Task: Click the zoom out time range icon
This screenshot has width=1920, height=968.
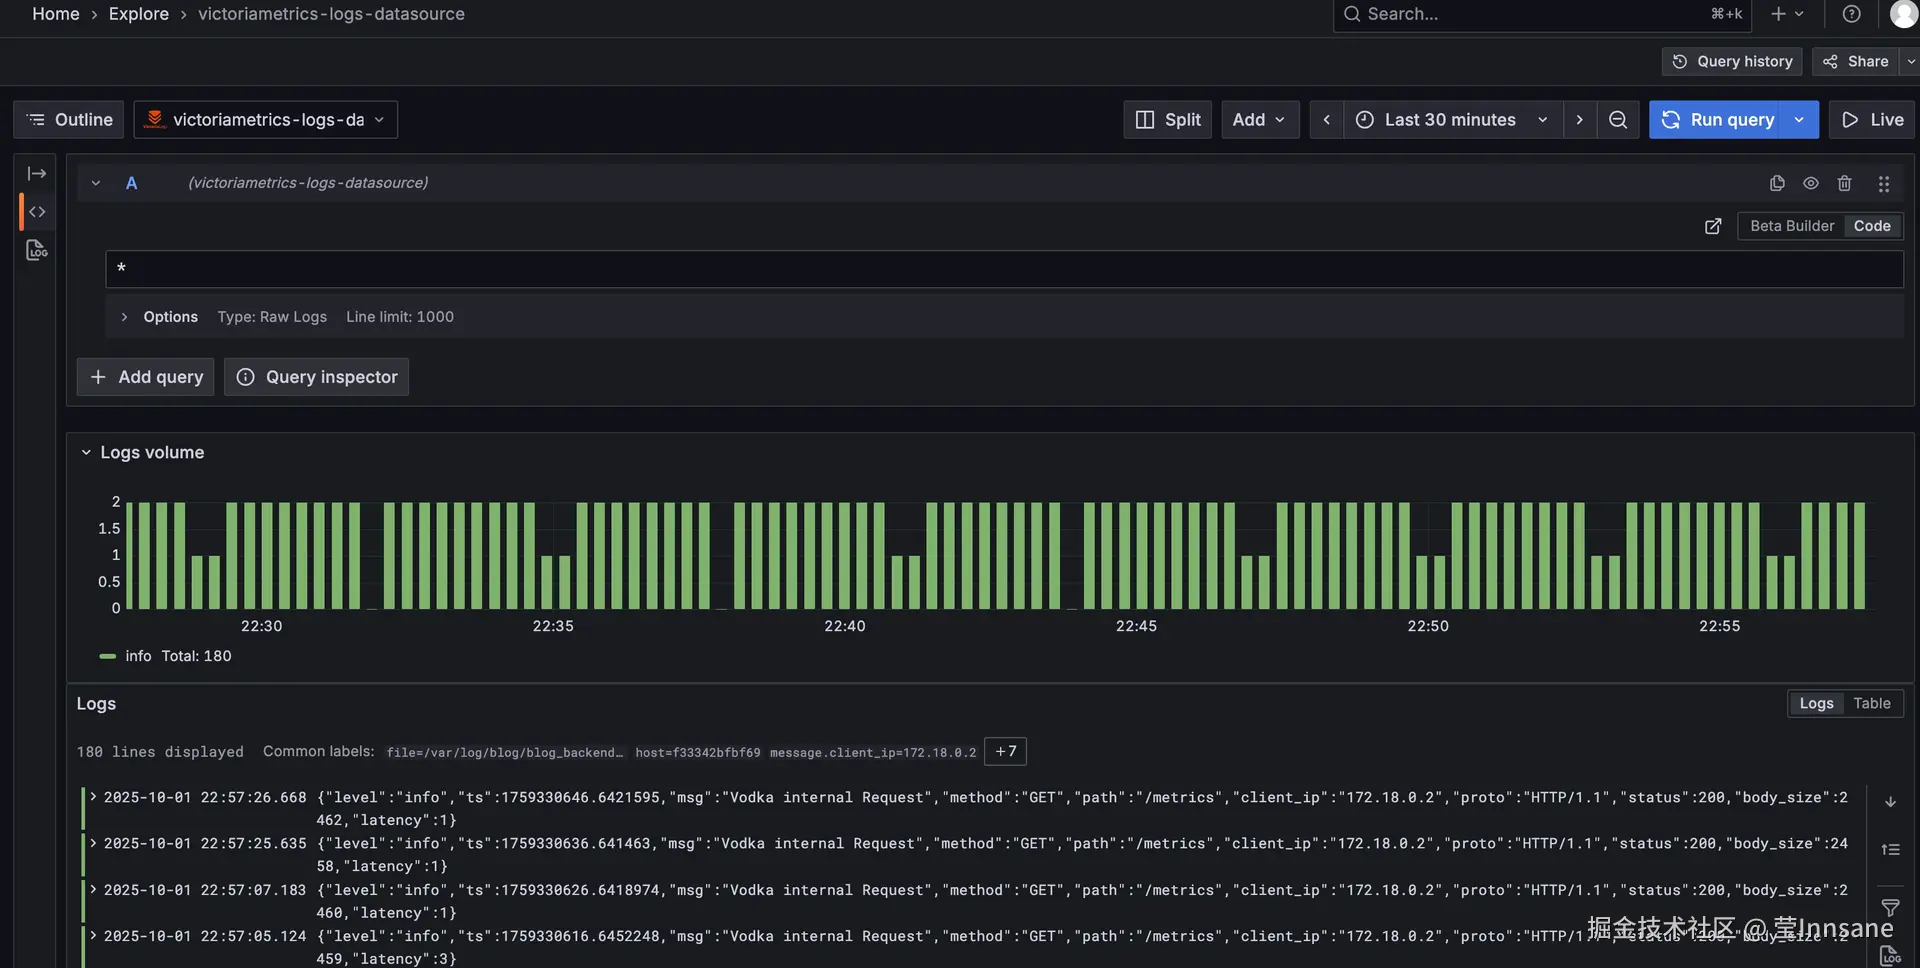Action: [x=1617, y=120]
